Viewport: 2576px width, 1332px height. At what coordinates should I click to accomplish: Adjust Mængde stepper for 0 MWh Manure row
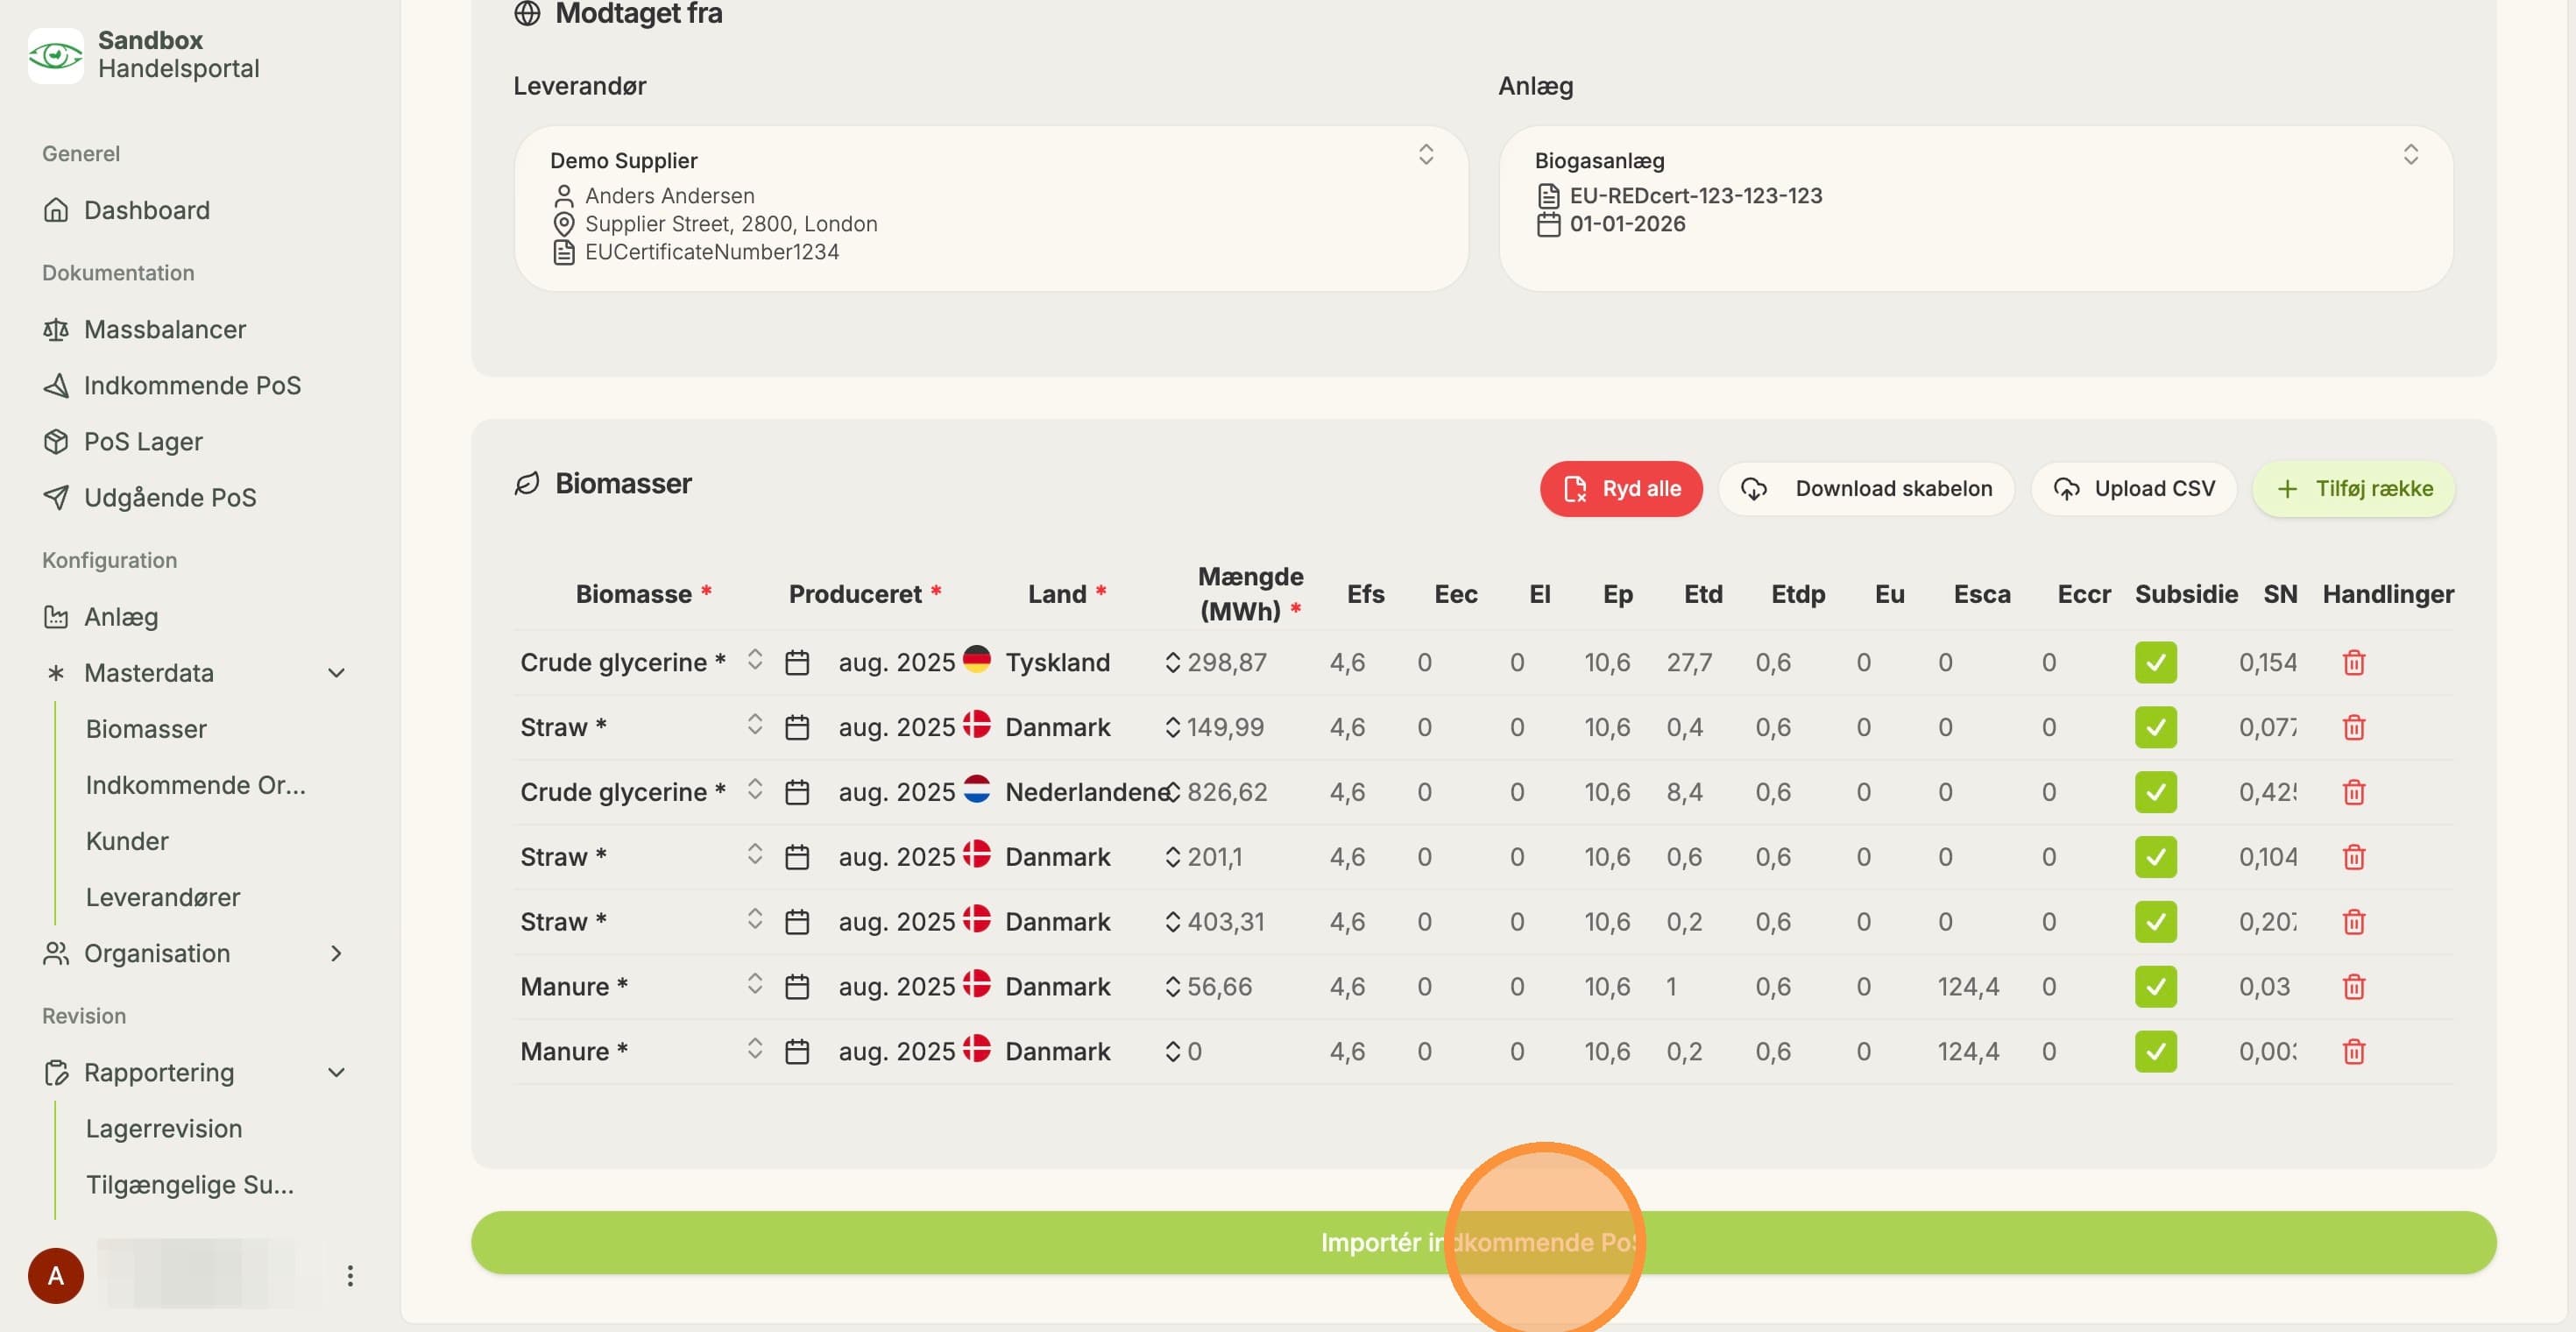pos(1173,1051)
